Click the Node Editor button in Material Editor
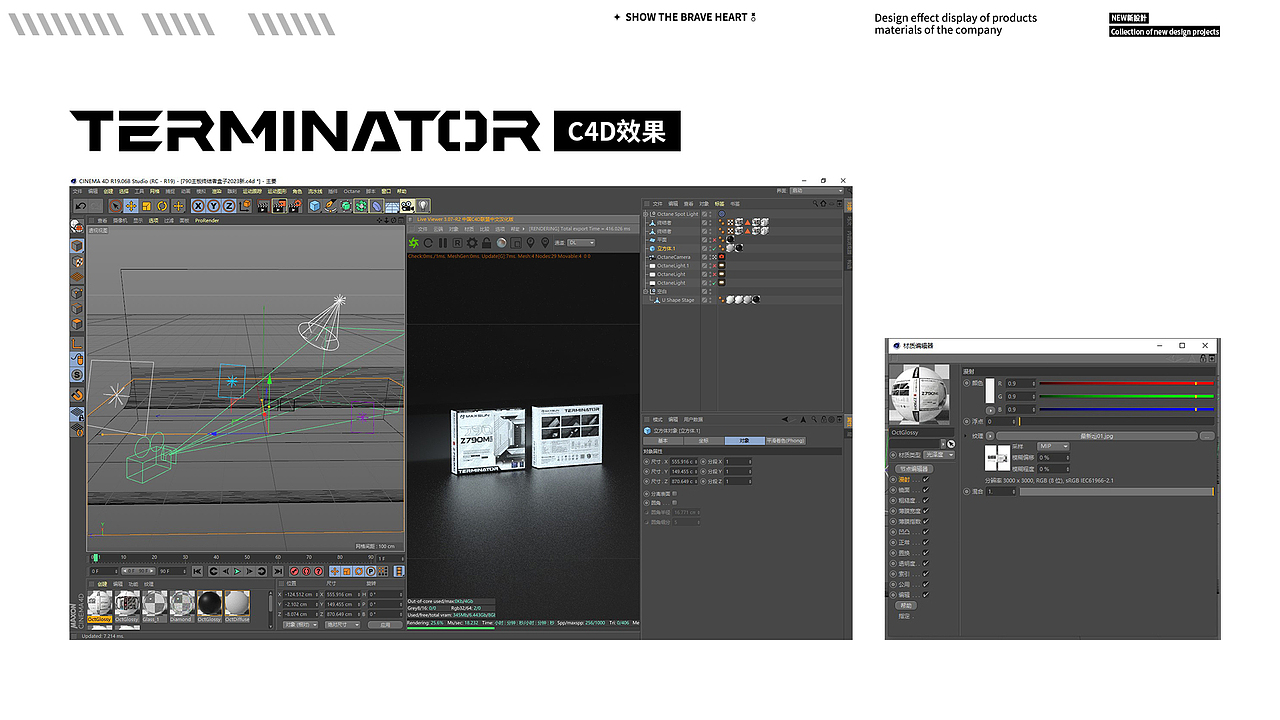The image size is (1280, 720). tap(914, 468)
